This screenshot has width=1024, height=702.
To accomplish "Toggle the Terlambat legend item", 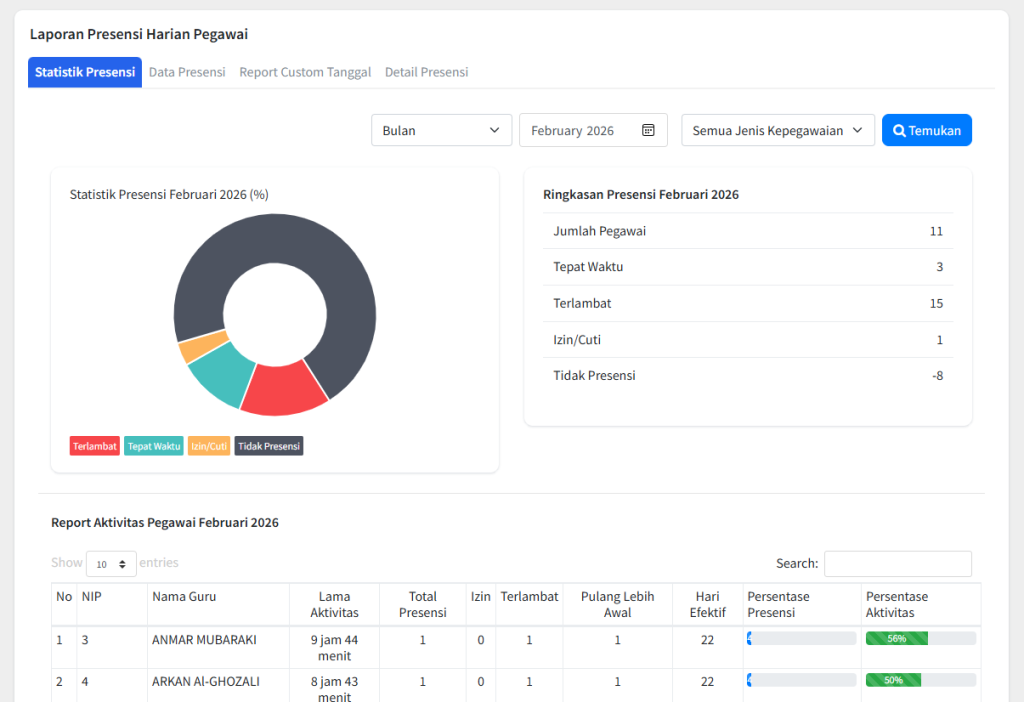I will click(95, 446).
